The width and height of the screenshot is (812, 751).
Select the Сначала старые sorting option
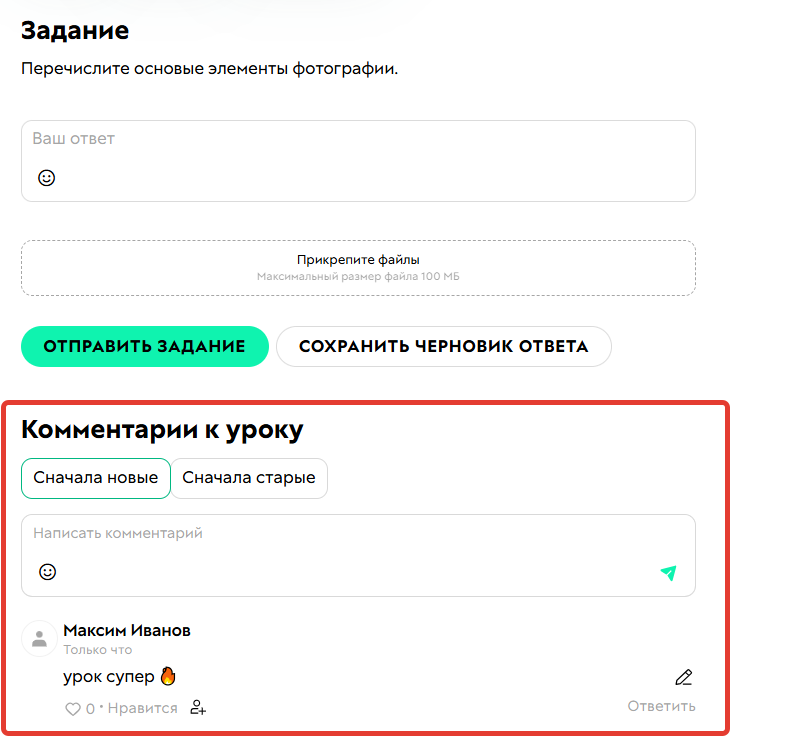point(251,478)
